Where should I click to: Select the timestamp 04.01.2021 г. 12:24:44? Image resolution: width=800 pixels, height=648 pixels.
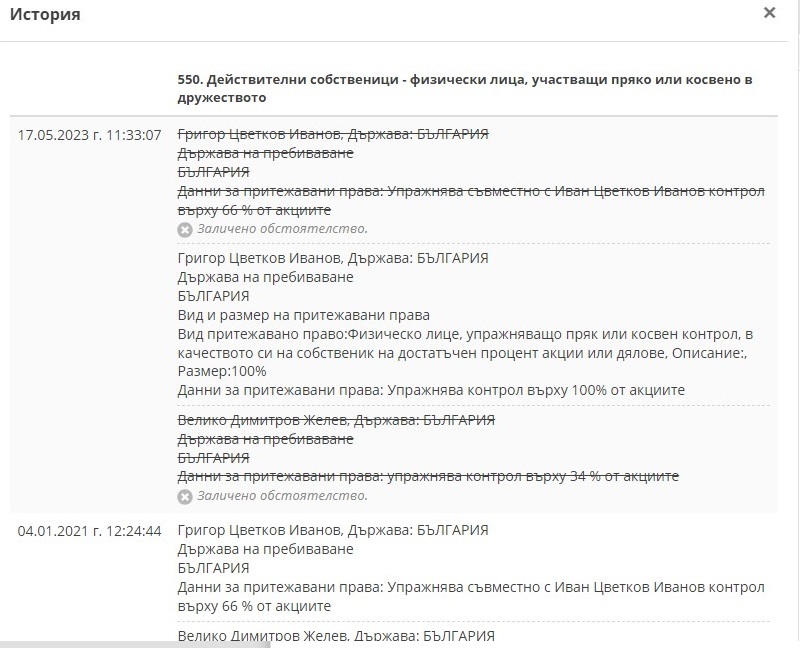89,531
